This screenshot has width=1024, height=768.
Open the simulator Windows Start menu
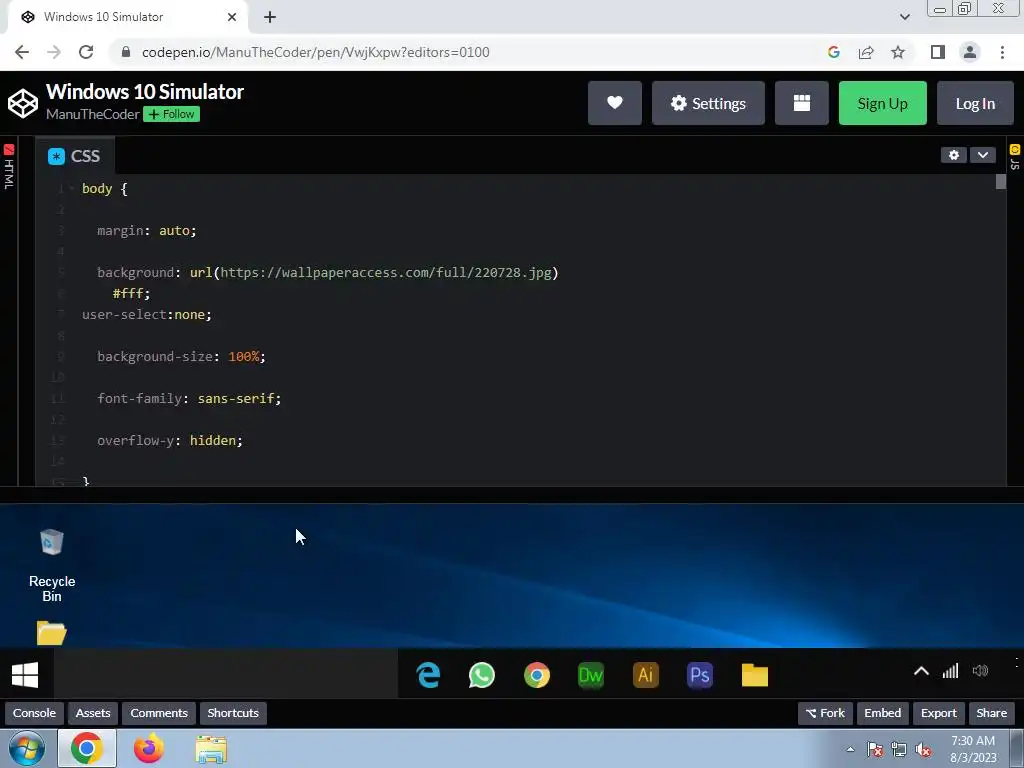coord(25,675)
